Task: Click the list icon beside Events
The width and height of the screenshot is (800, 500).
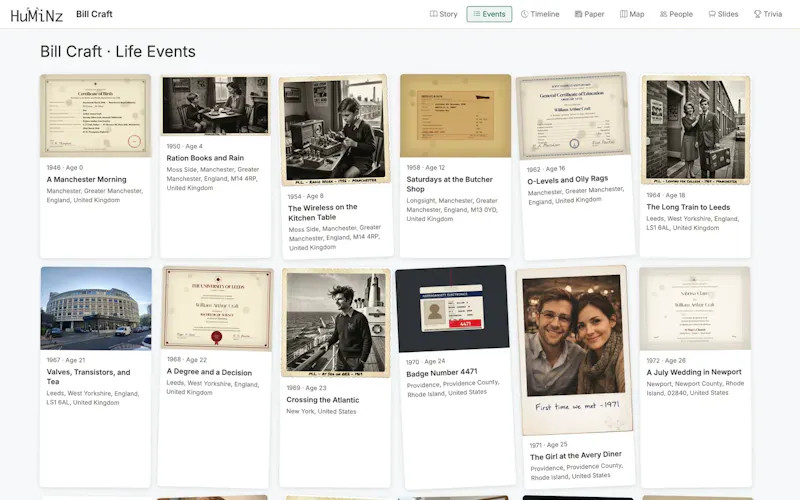Action: (x=477, y=14)
